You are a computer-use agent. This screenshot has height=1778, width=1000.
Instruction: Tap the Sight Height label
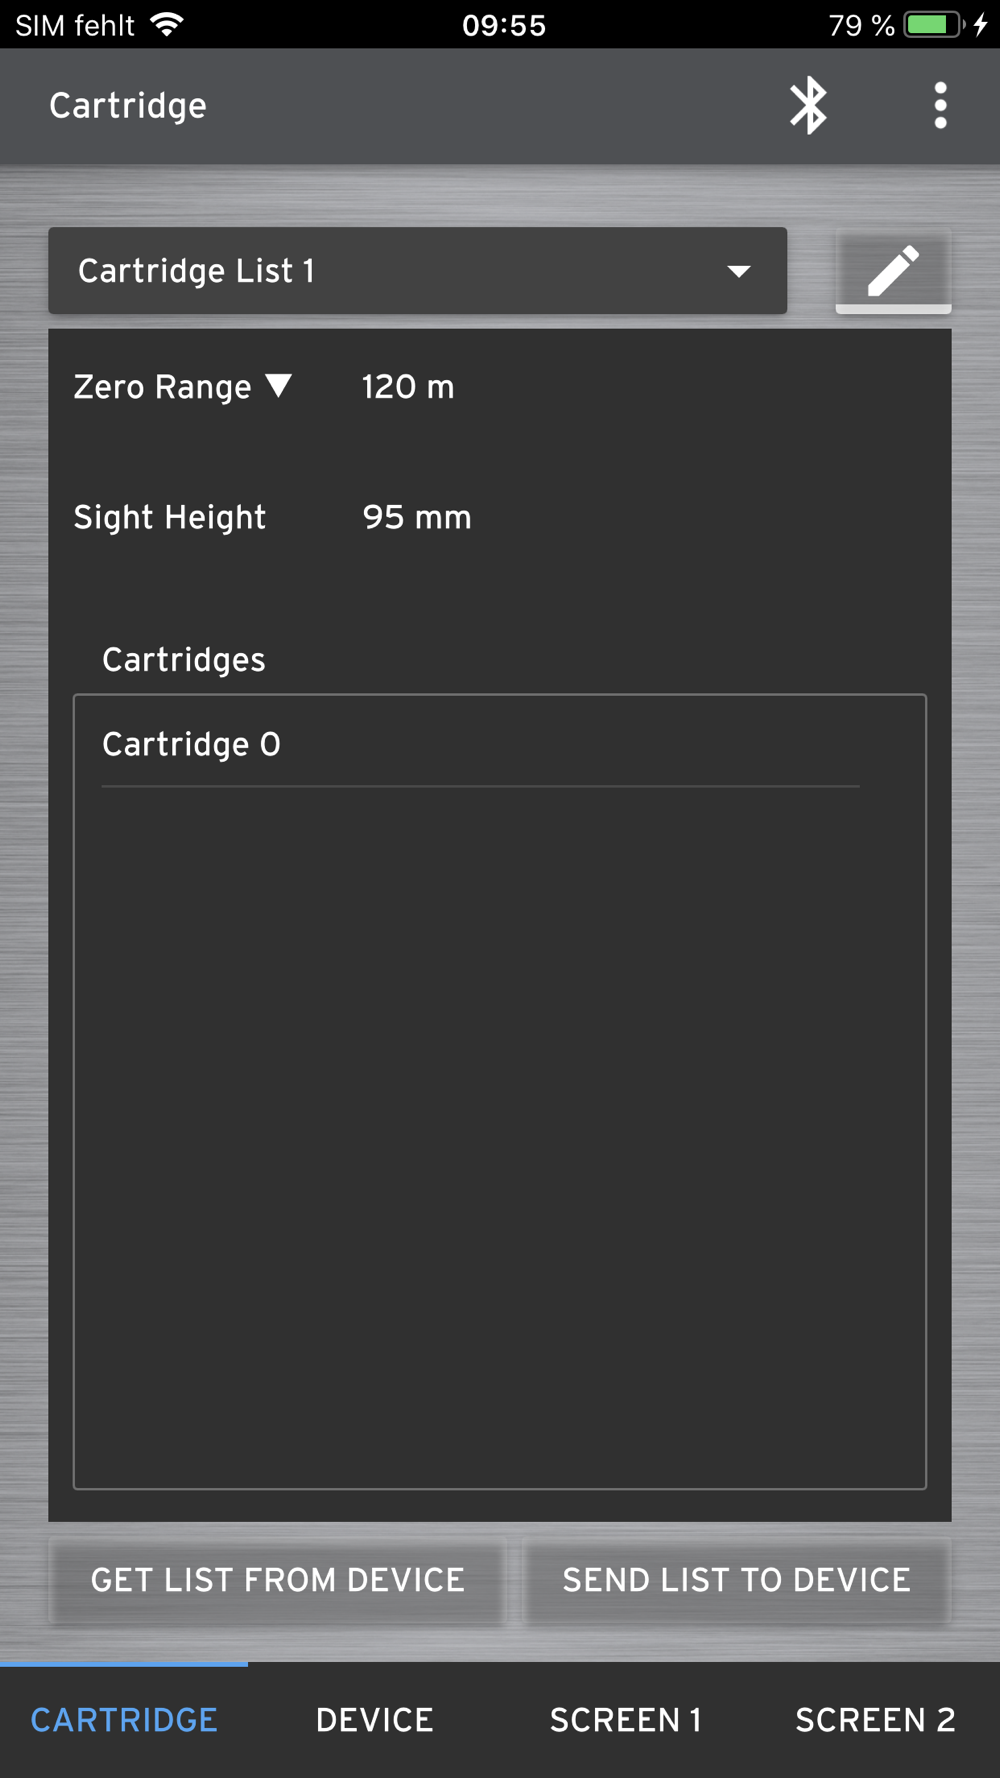(170, 517)
